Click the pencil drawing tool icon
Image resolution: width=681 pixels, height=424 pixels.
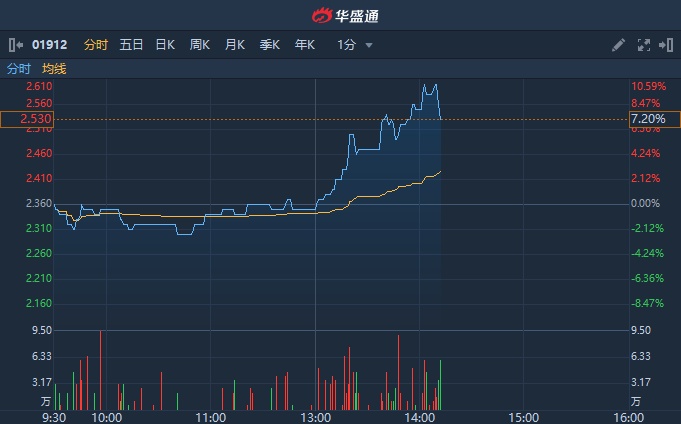[618, 45]
